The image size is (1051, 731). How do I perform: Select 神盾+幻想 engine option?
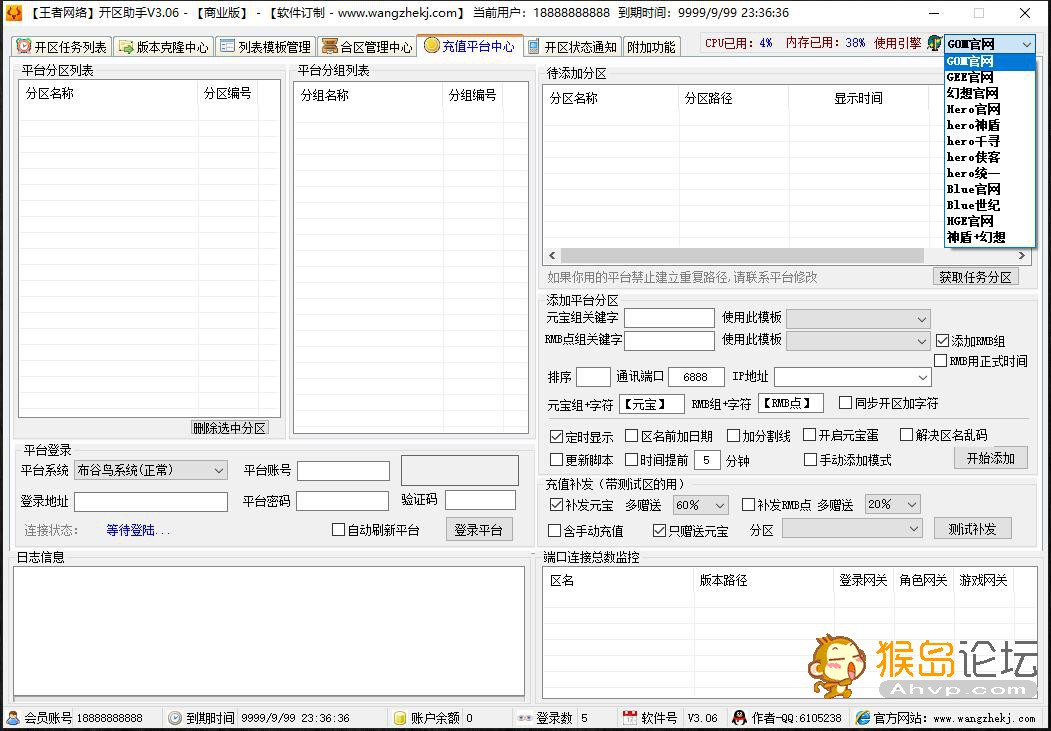pos(989,237)
